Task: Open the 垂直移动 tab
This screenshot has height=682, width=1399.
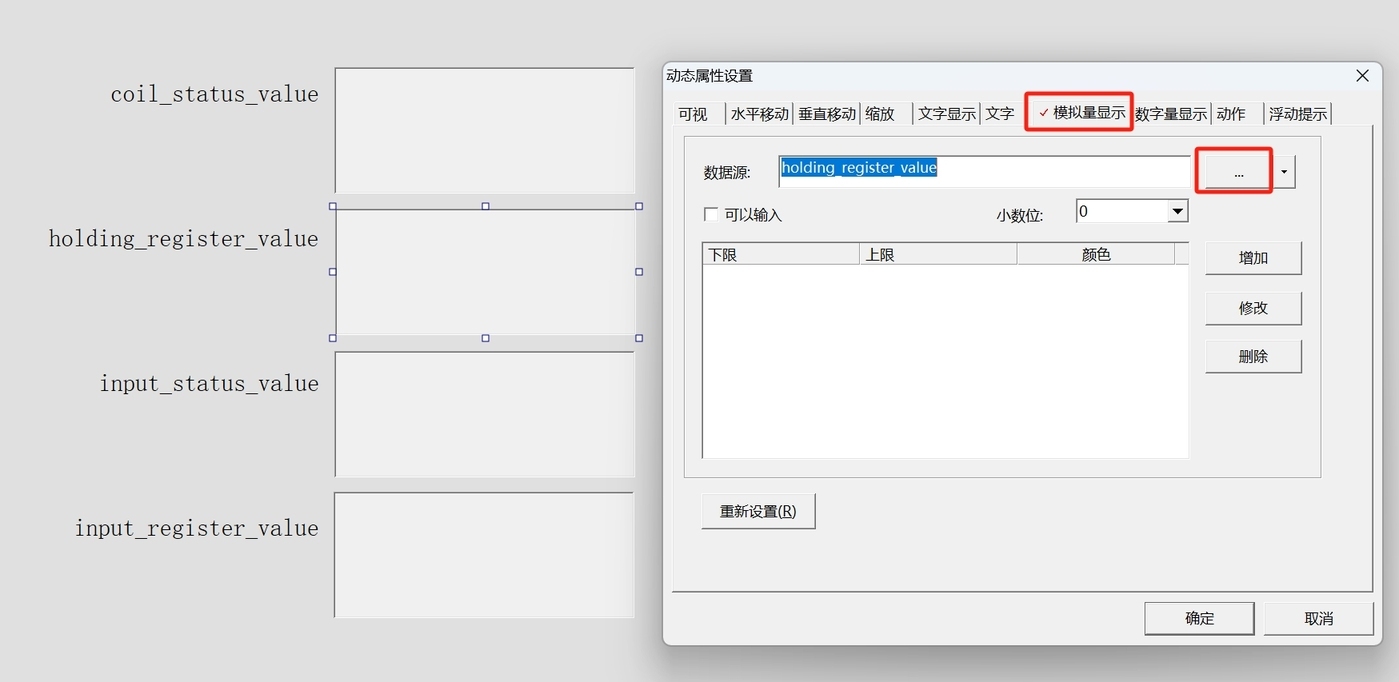Action: [827, 114]
